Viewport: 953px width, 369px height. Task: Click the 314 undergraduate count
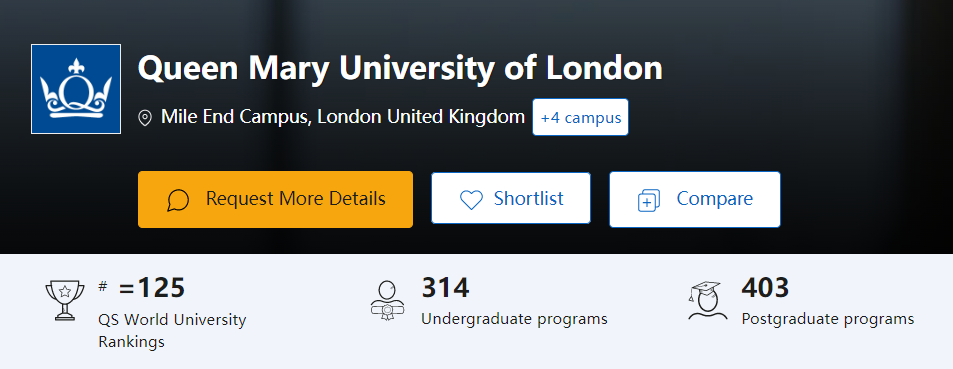click(446, 288)
